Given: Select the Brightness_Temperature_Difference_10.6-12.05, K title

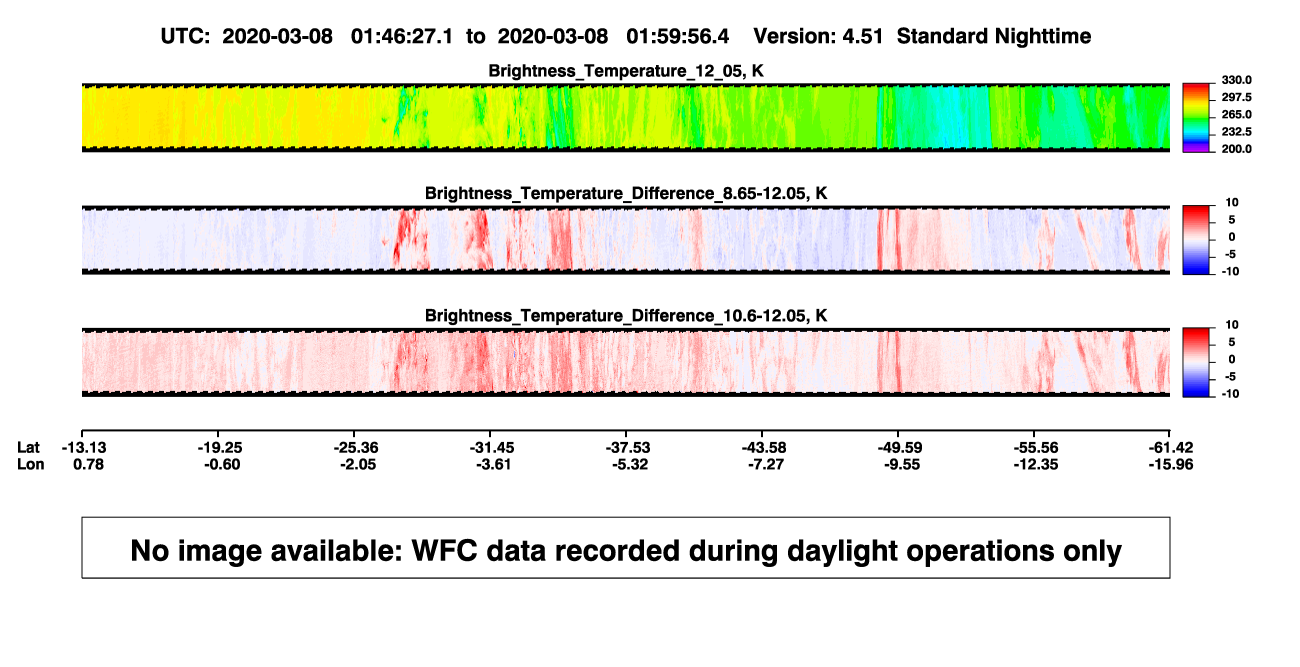Looking at the screenshot, I should point(626,316).
